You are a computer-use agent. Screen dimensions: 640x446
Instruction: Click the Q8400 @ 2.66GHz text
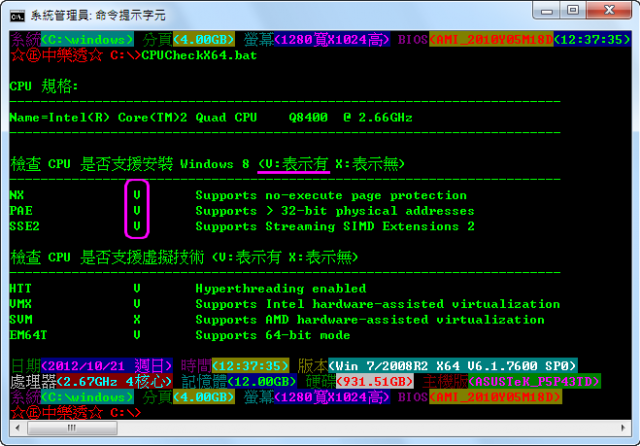(x=350, y=118)
